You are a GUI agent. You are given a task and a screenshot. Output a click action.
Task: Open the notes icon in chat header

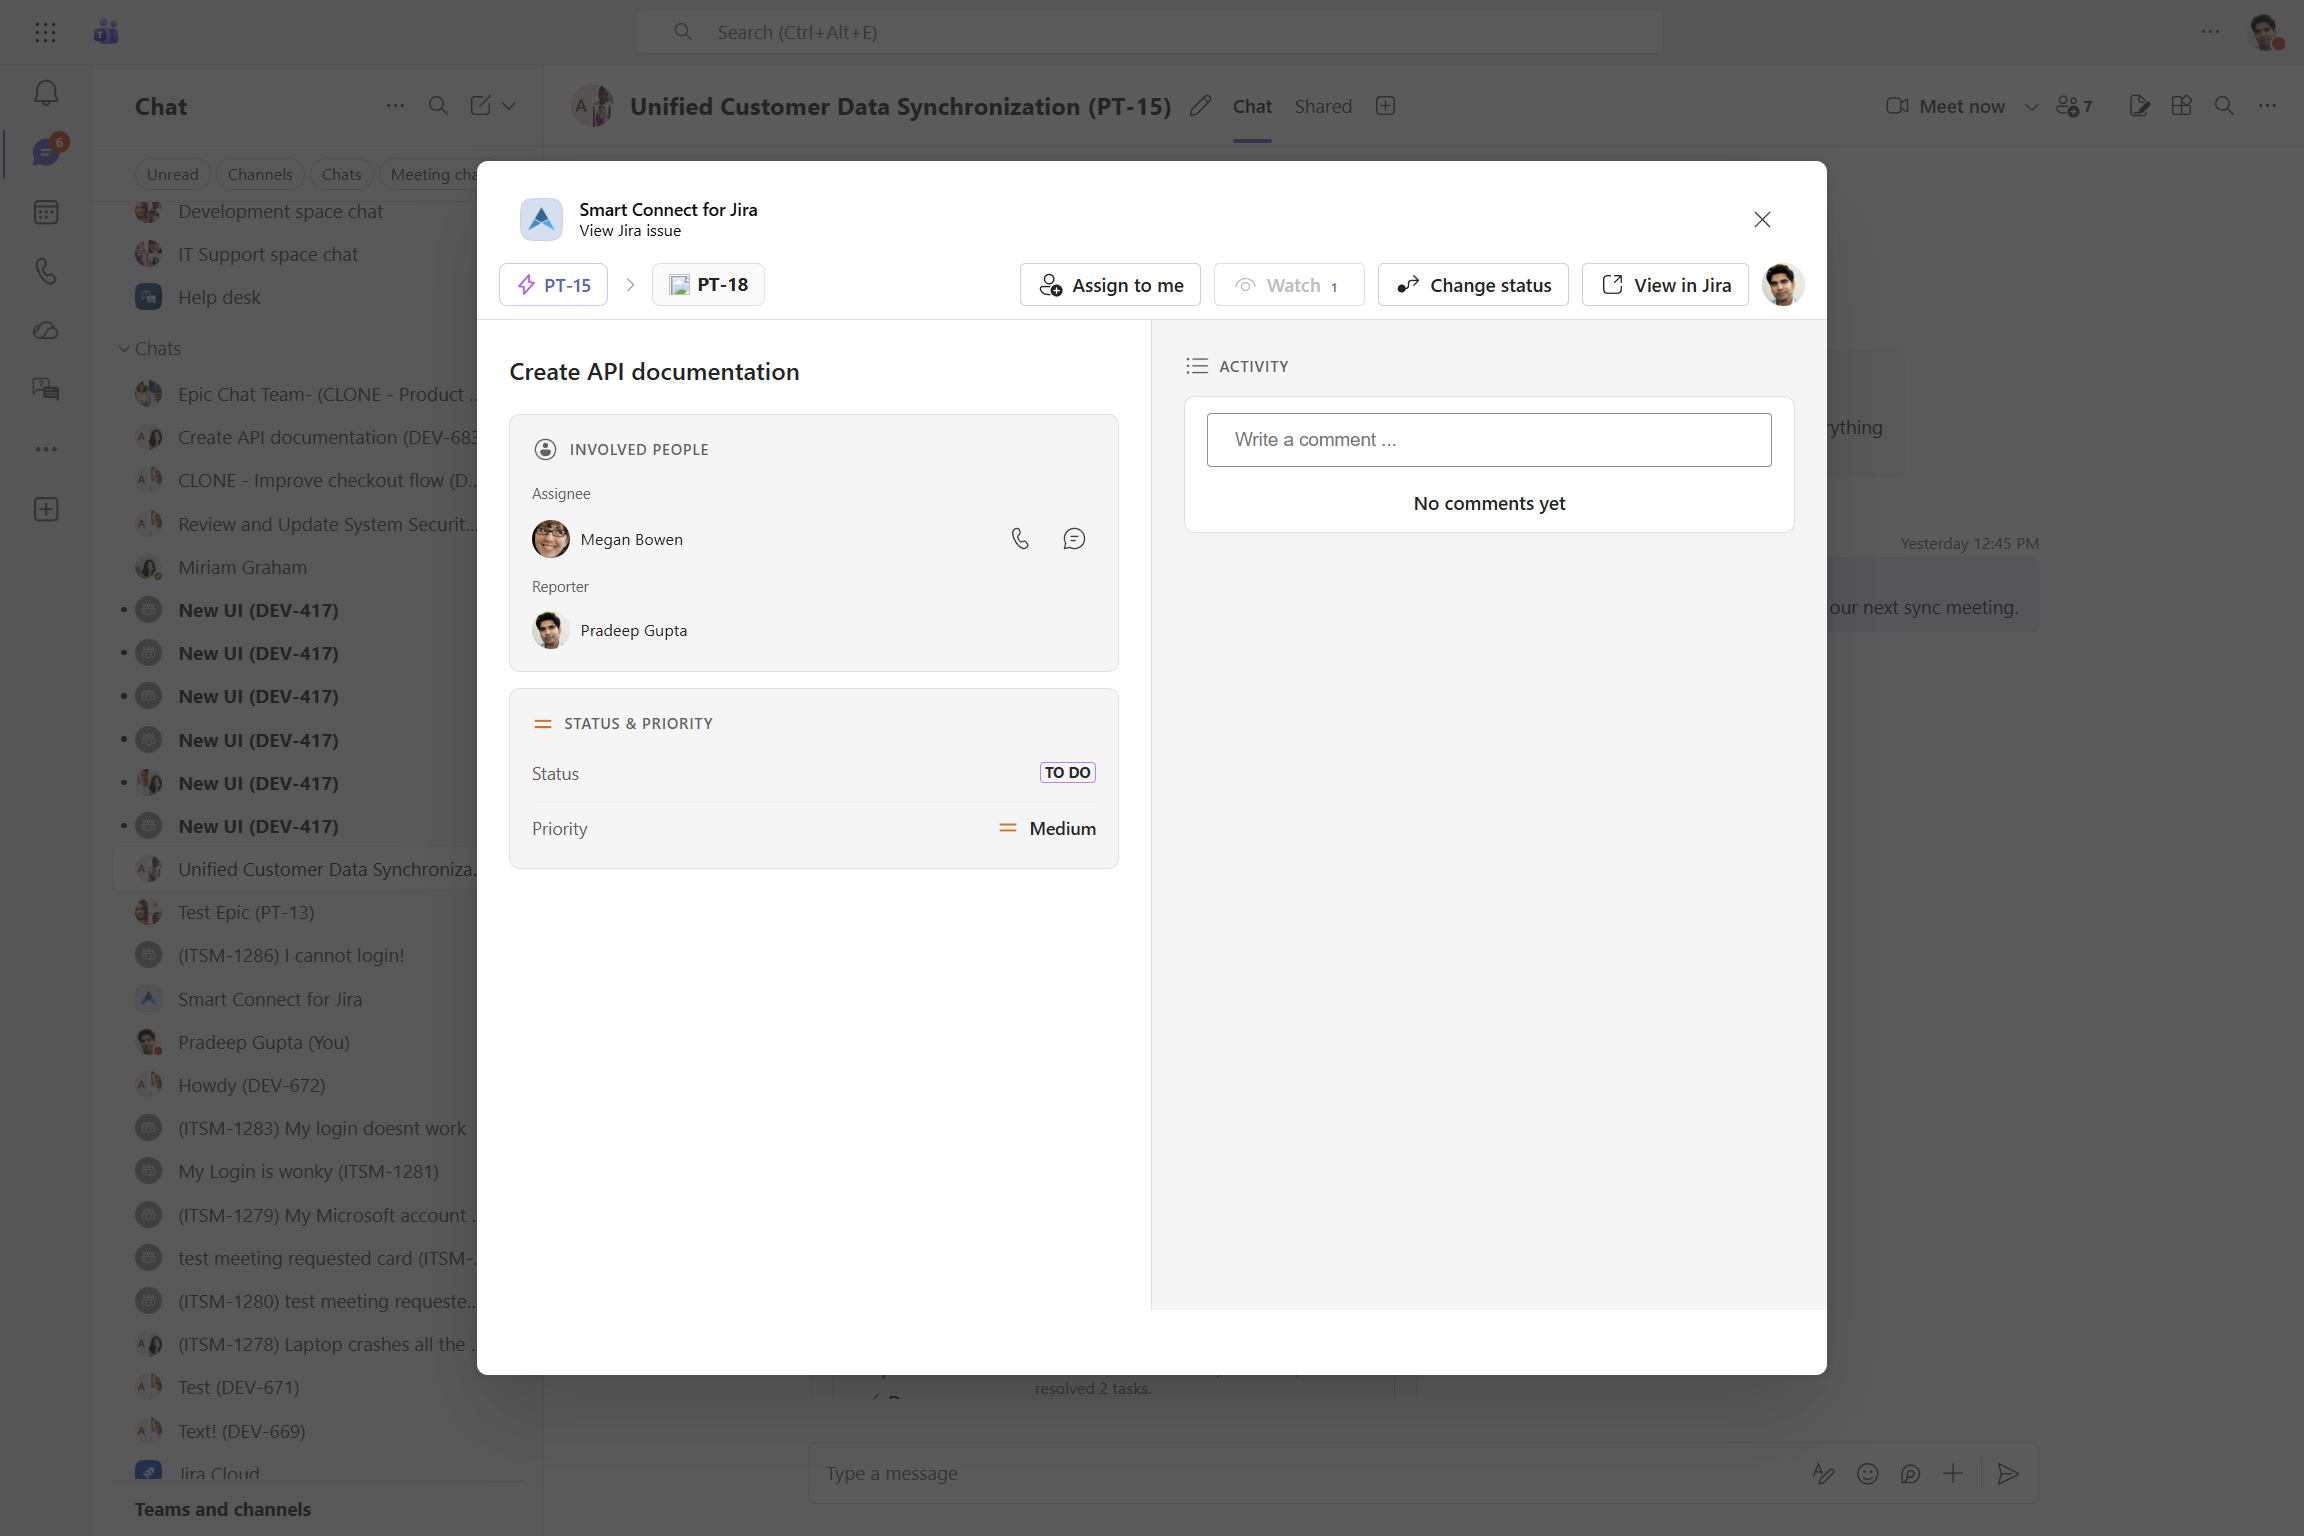coord(2139,106)
